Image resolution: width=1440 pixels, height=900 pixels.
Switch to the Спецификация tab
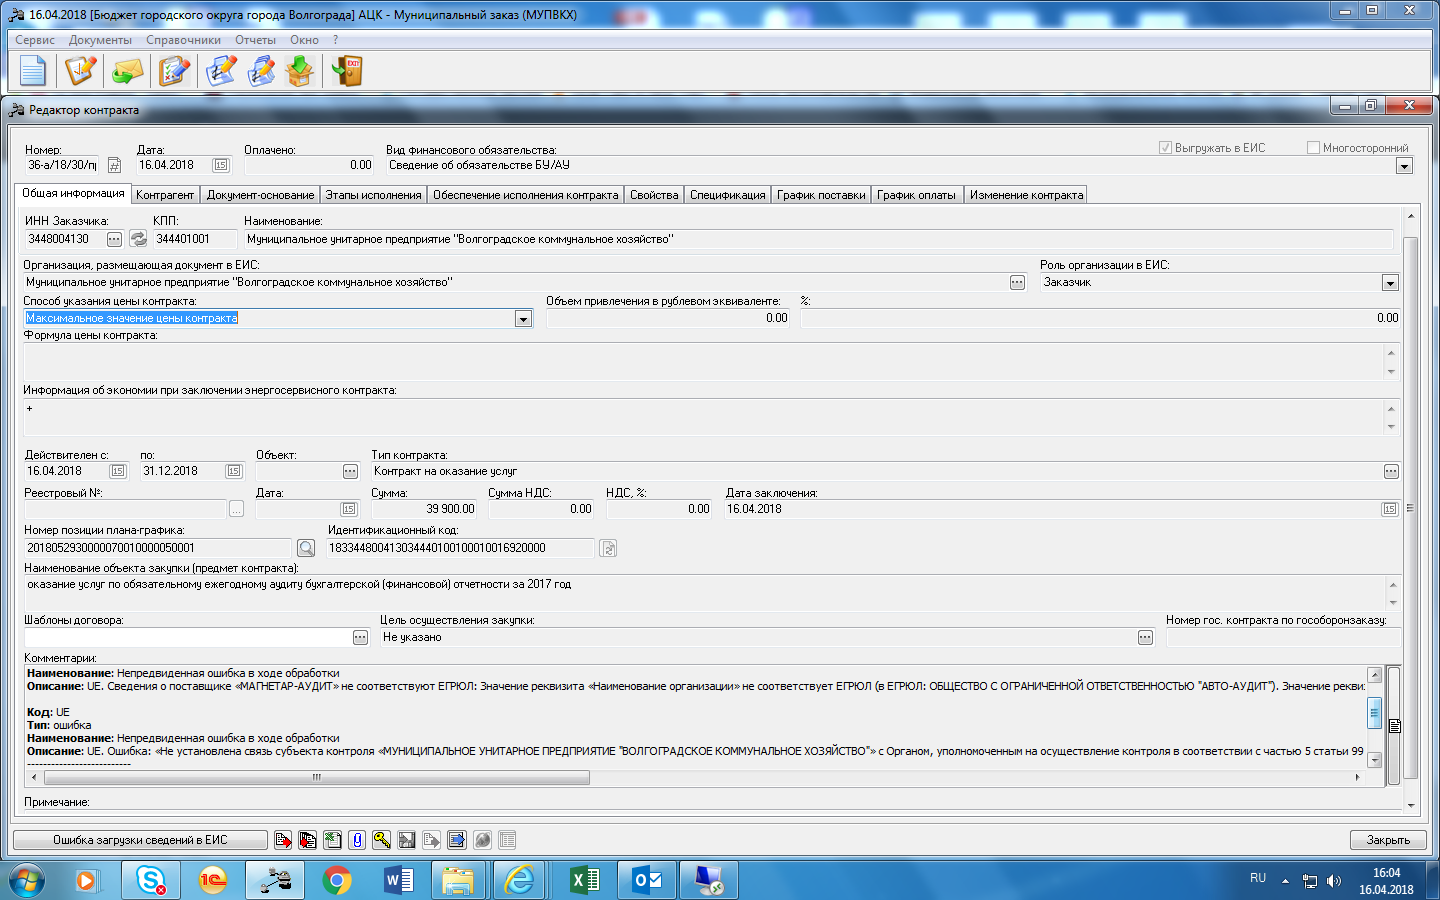point(727,195)
